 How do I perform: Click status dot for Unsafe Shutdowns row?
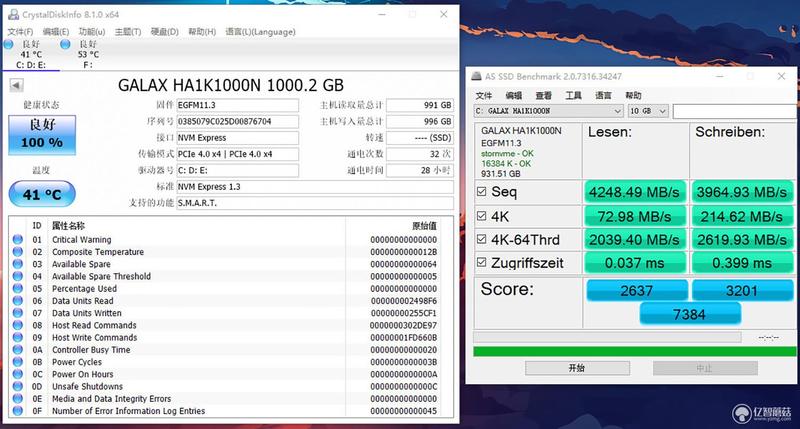coord(18,386)
